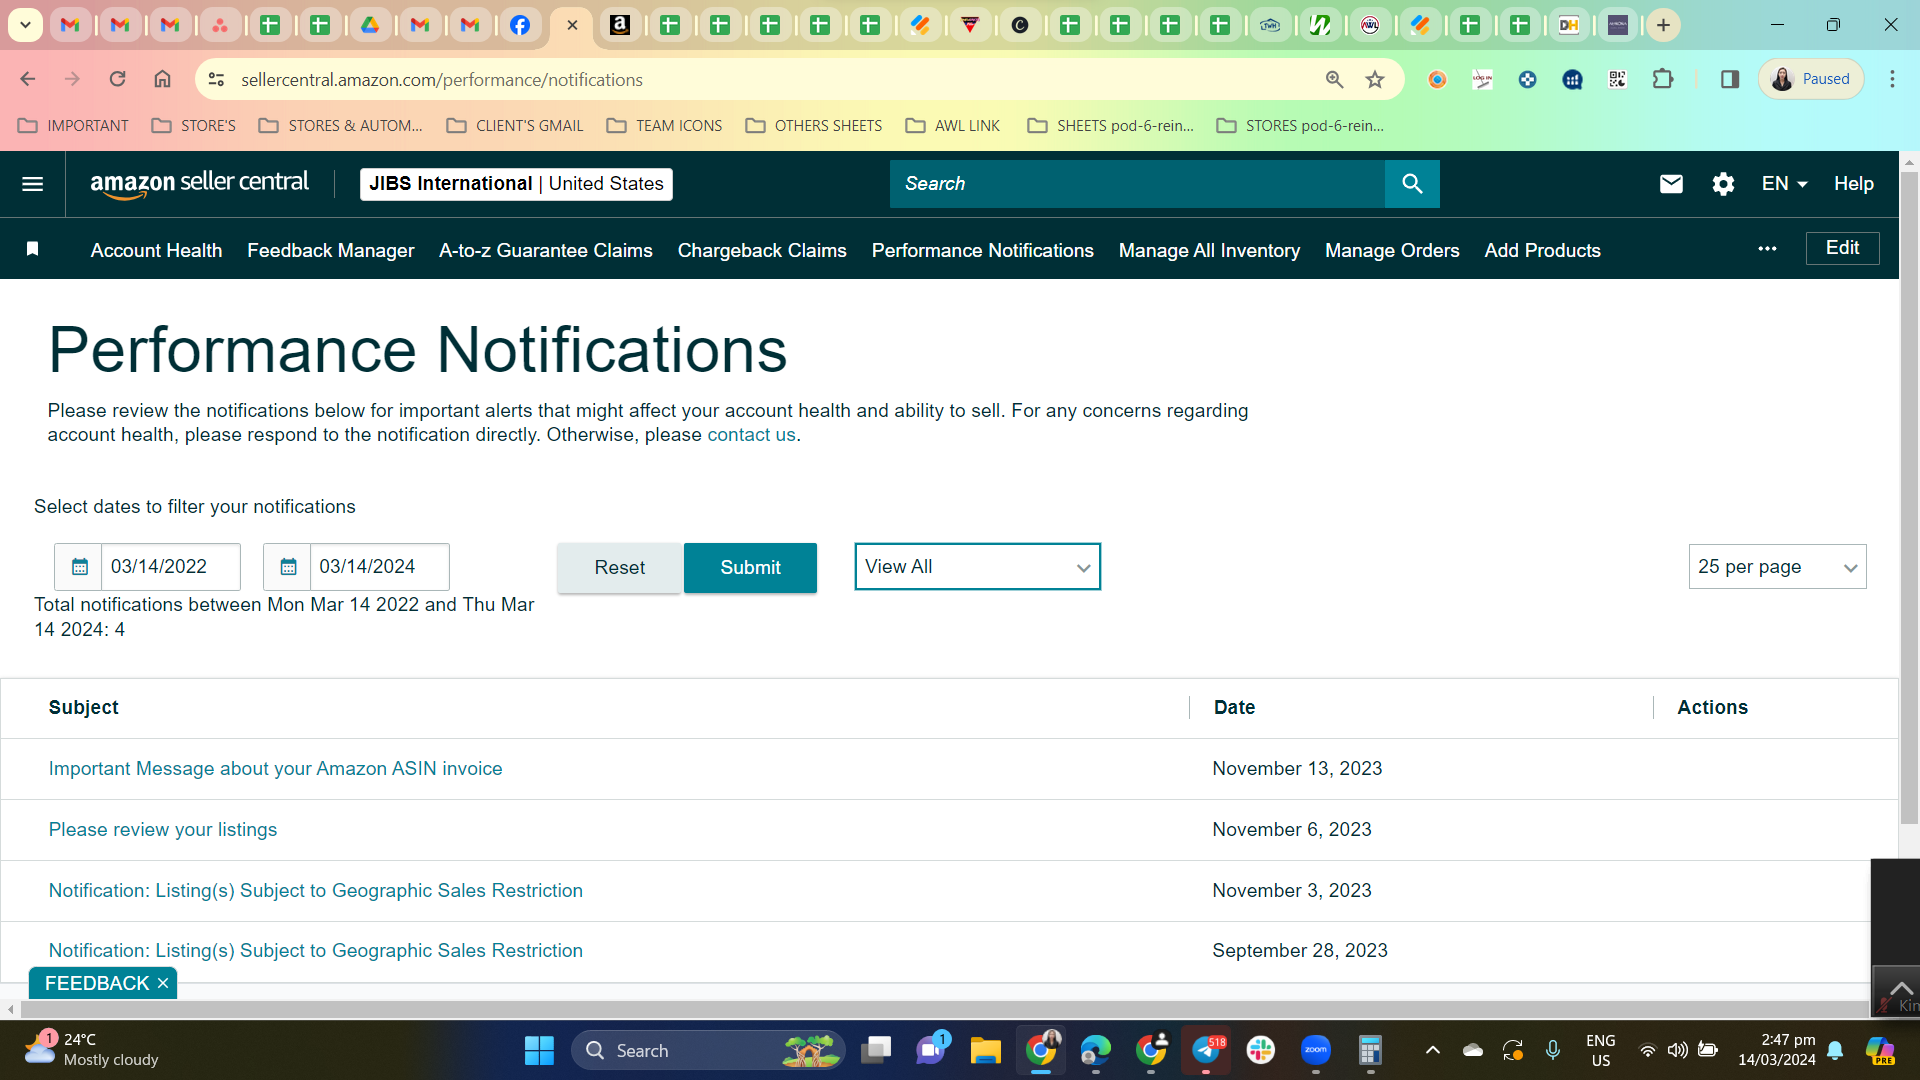Expand the View All filter dropdown
1920x1080 pixels.
point(977,567)
